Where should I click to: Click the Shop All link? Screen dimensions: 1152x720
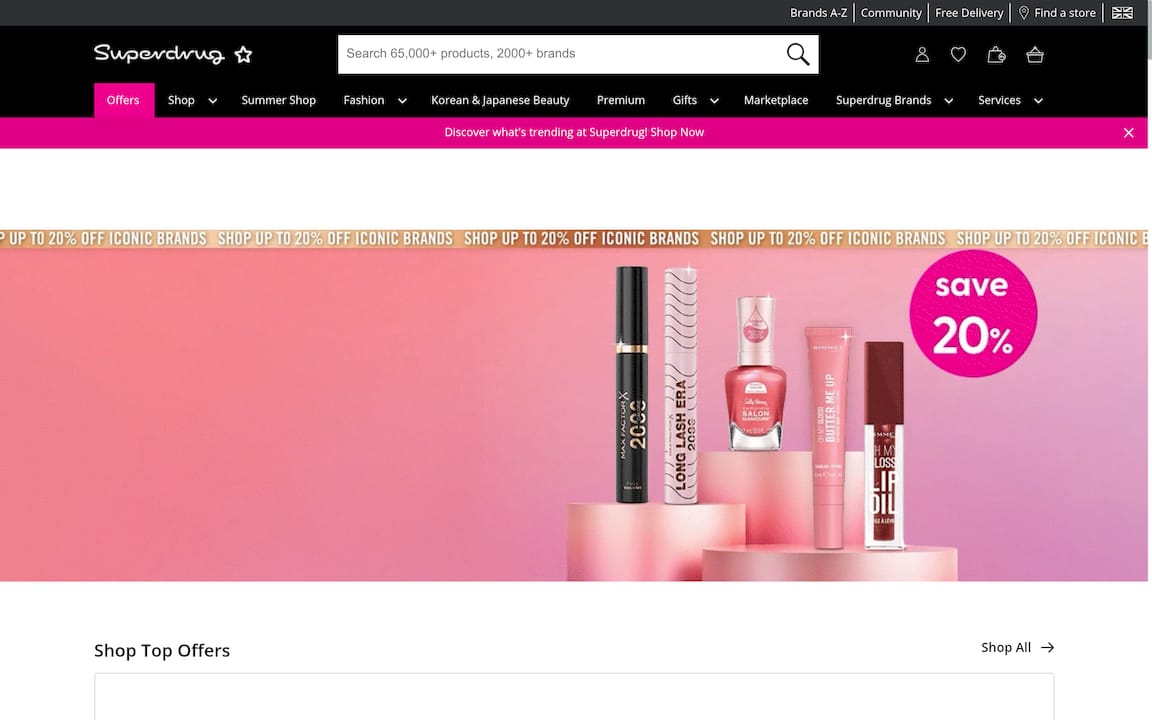point(1006,647)
